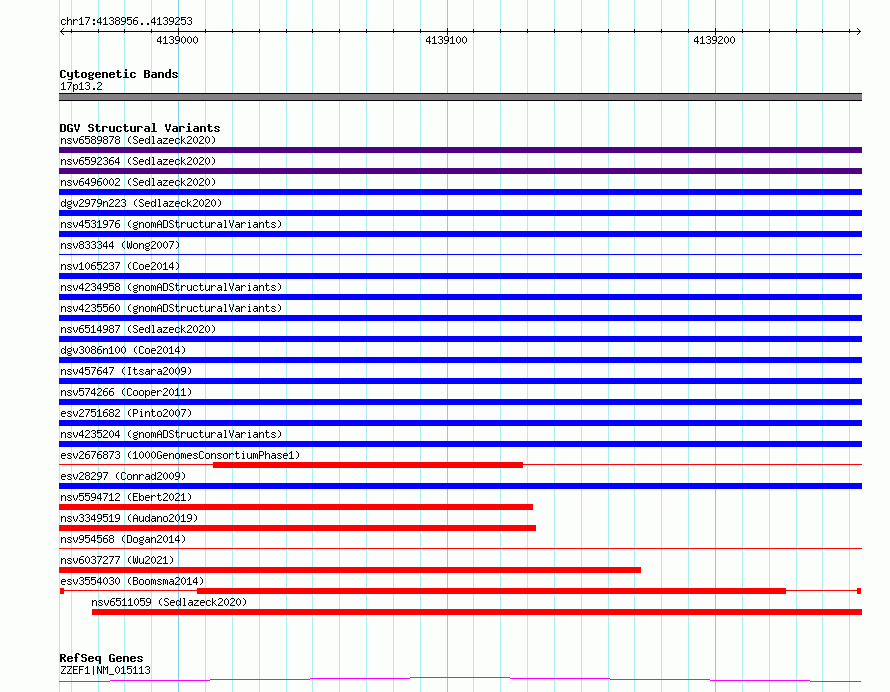Click the purple bar for nsv6589878
The height and width of the screenshot is (692, 890).
click(x=460, y=150)
